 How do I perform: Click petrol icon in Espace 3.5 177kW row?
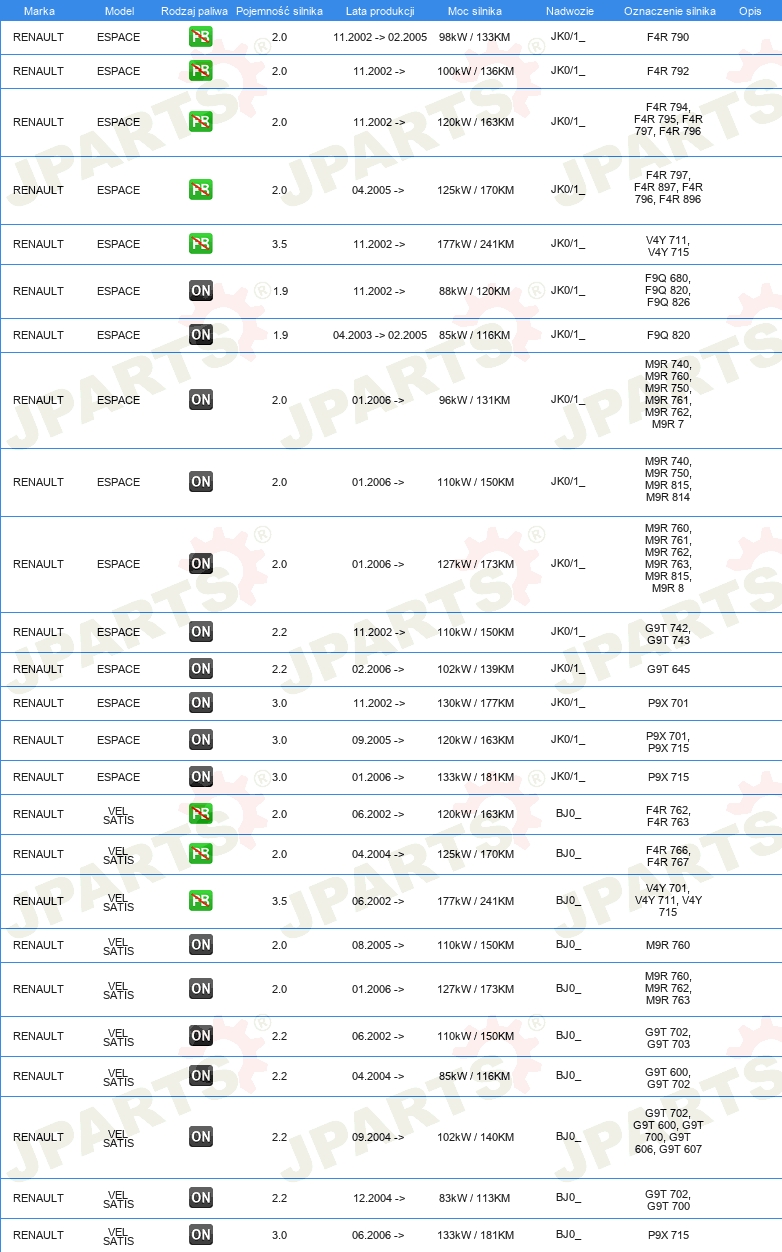tap(201, 244)
